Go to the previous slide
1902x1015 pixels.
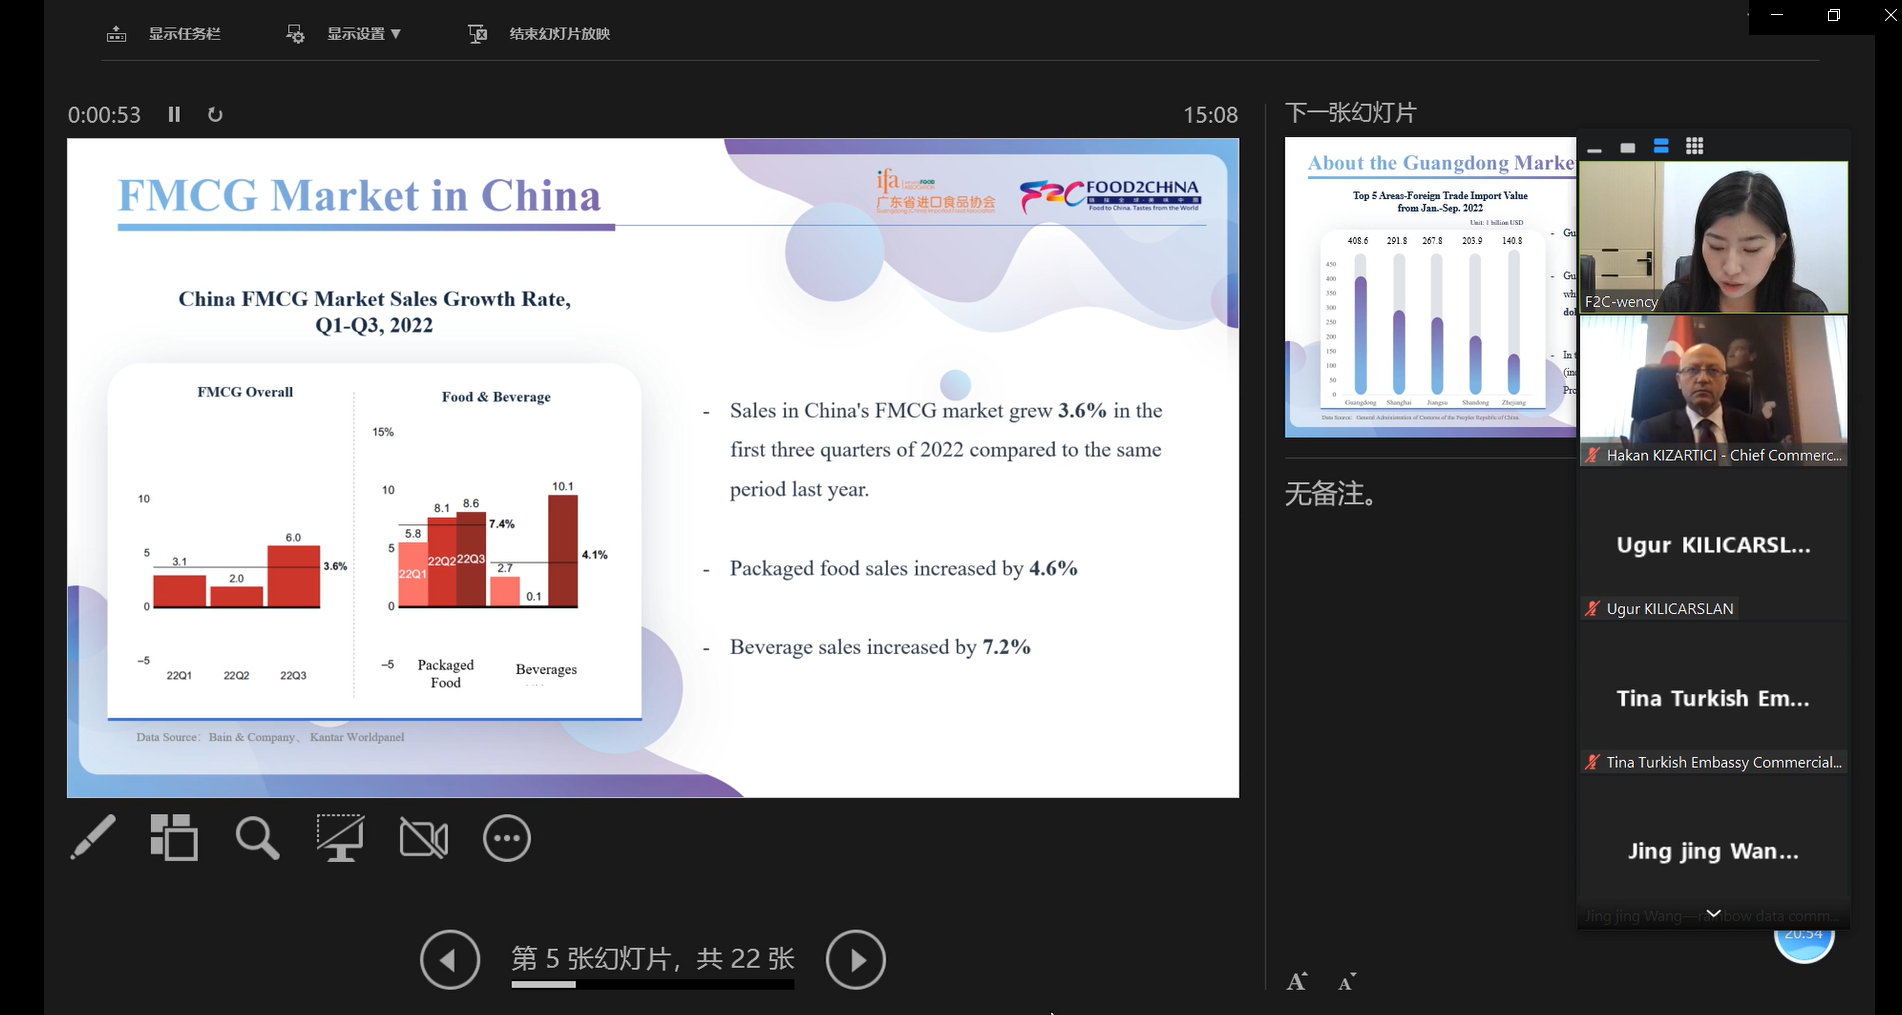click(450, 960)
